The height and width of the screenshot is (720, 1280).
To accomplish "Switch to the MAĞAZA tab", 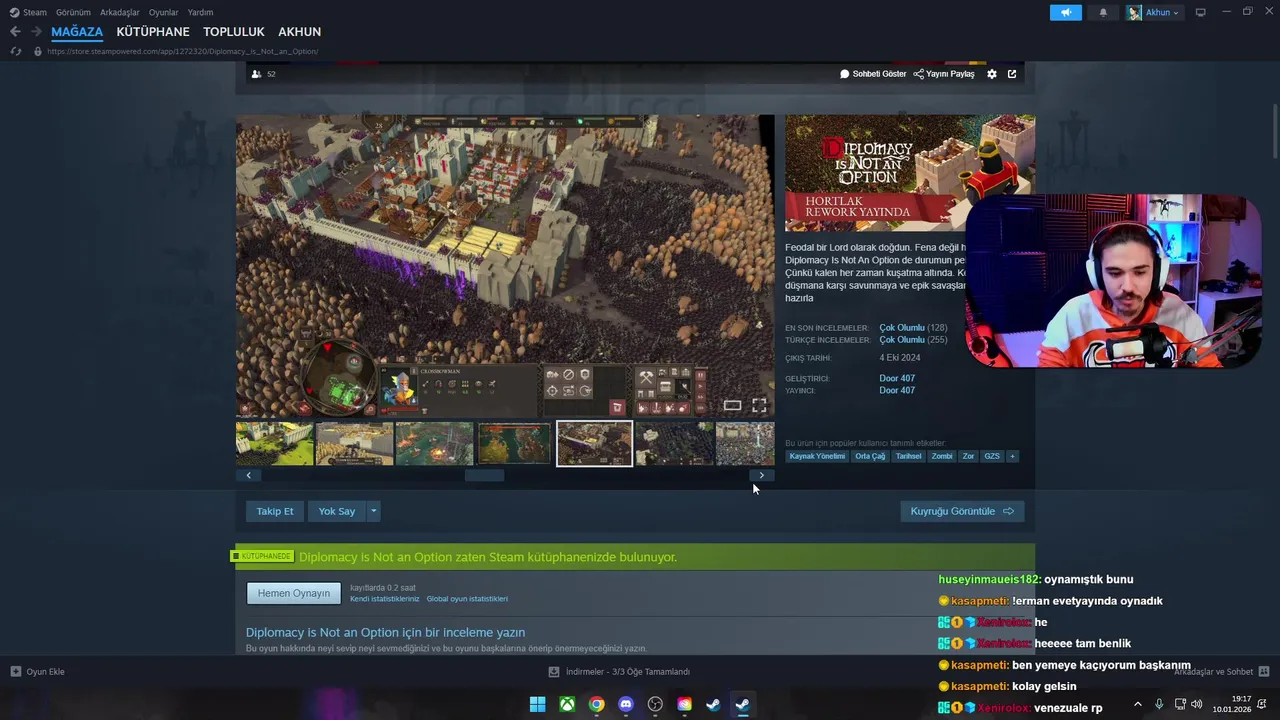I will pos(77,31).
